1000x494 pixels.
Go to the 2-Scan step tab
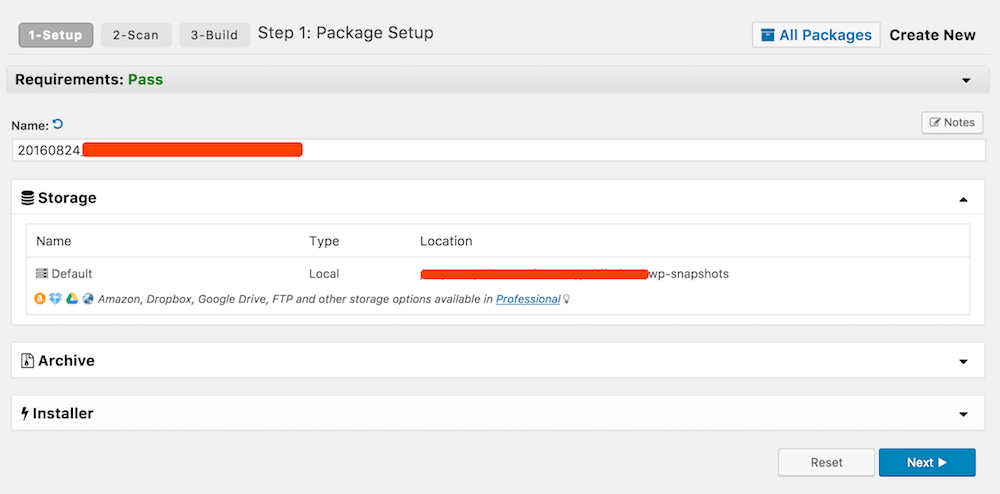click(136, 35)
